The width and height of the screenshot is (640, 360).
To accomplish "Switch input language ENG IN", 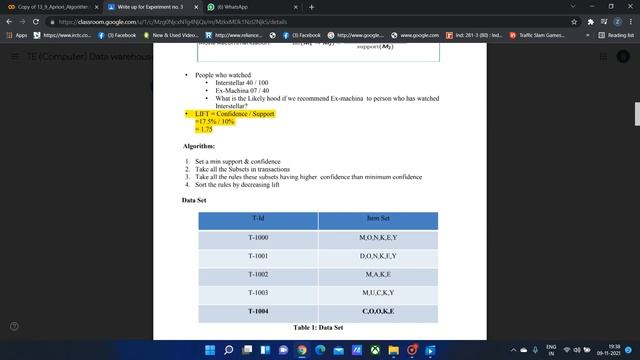I will (x=551, y=350).
